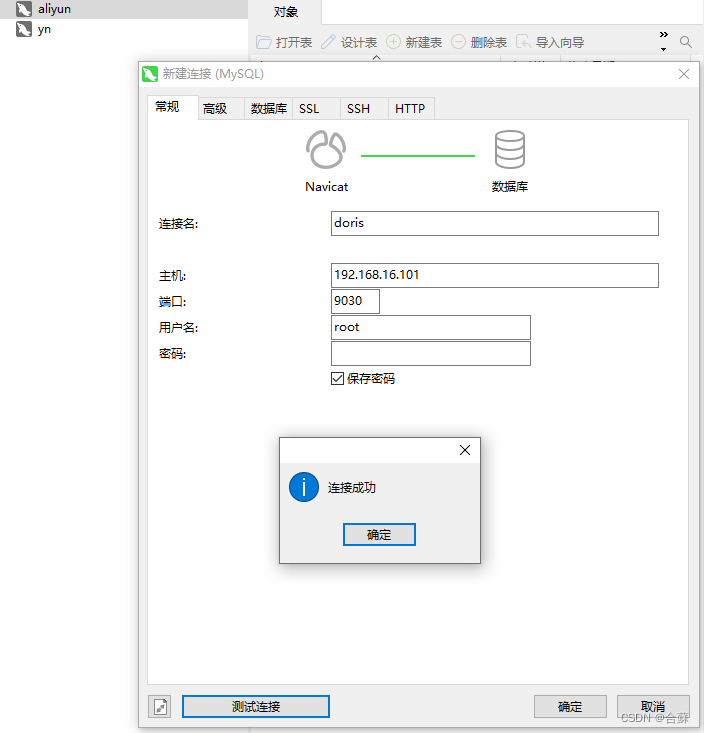The height and width of the screenshot is (733, 704).
Task: Click the 确定 button in dialog footer
Action: tap(570, 706)
